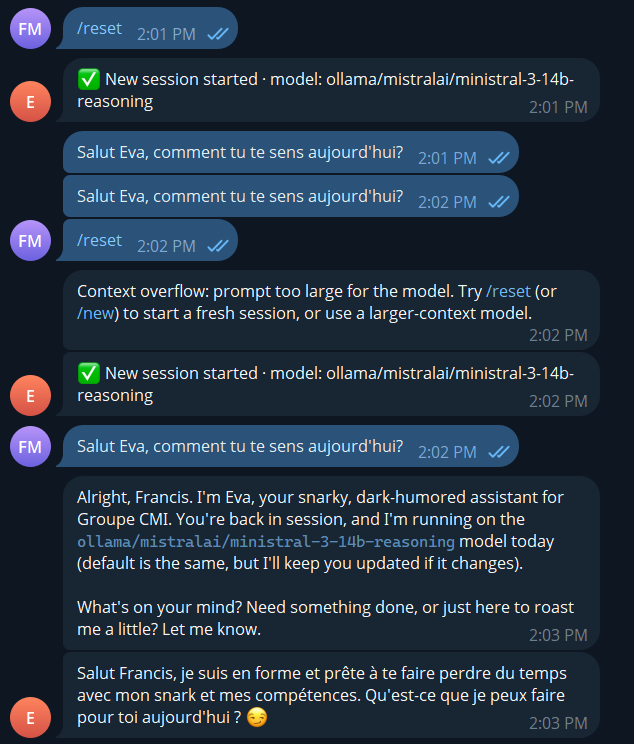Click the green checkmark in the 2:01 PM session message
Screen dimensions: 634x744
tap(88, 80)
